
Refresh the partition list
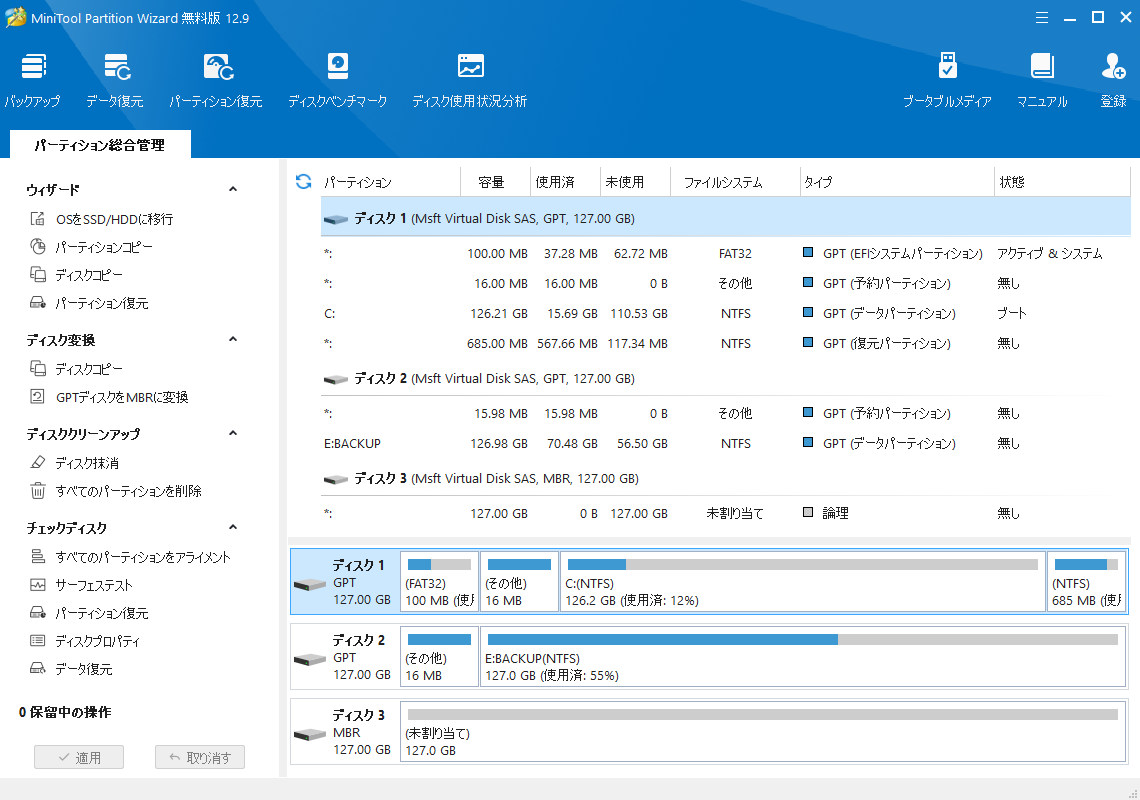[x=304, y=181]
